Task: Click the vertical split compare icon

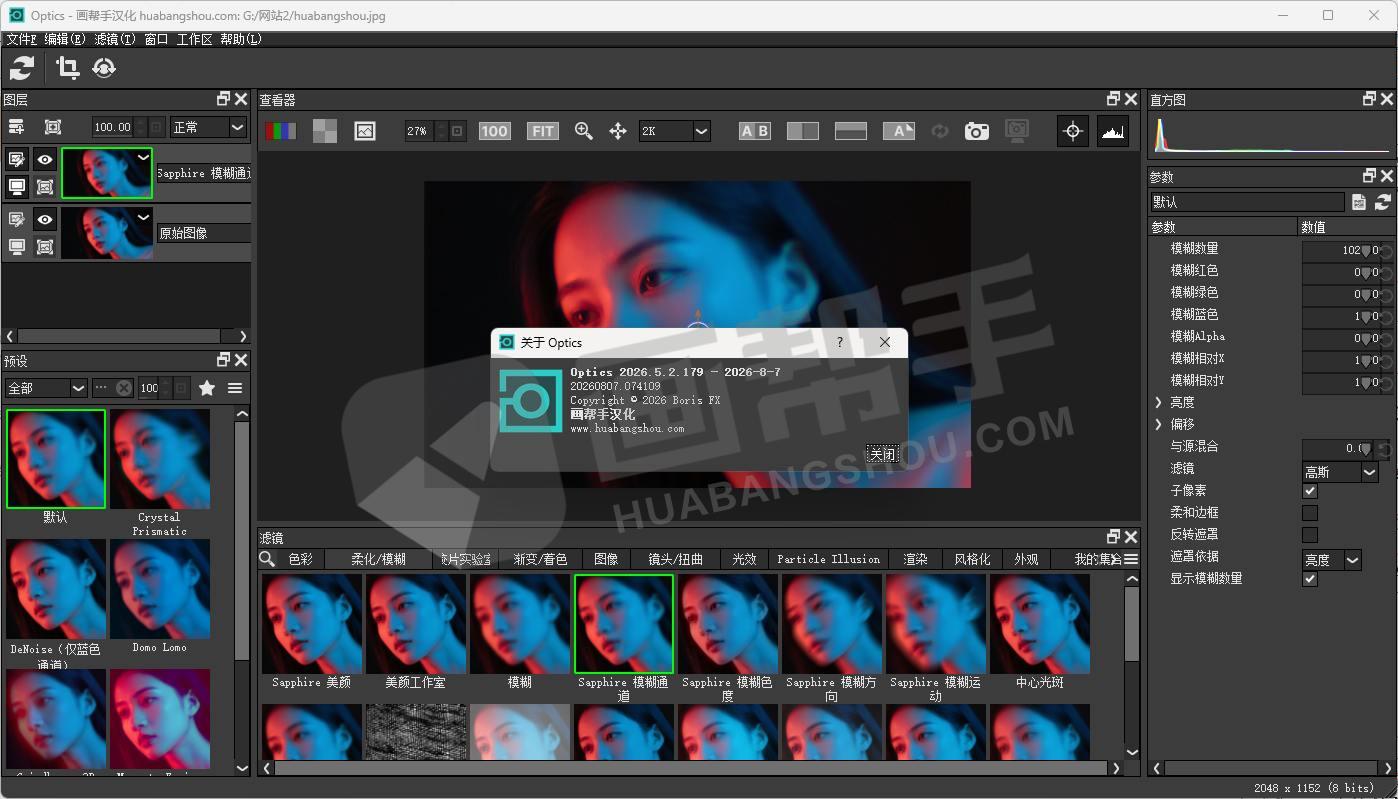Action: click(x=803, y=131)
